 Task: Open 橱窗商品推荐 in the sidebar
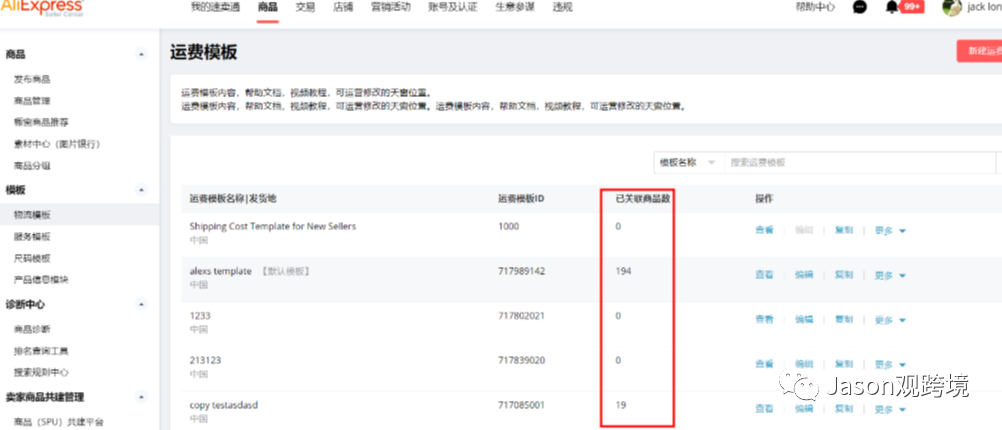[41, 122]
